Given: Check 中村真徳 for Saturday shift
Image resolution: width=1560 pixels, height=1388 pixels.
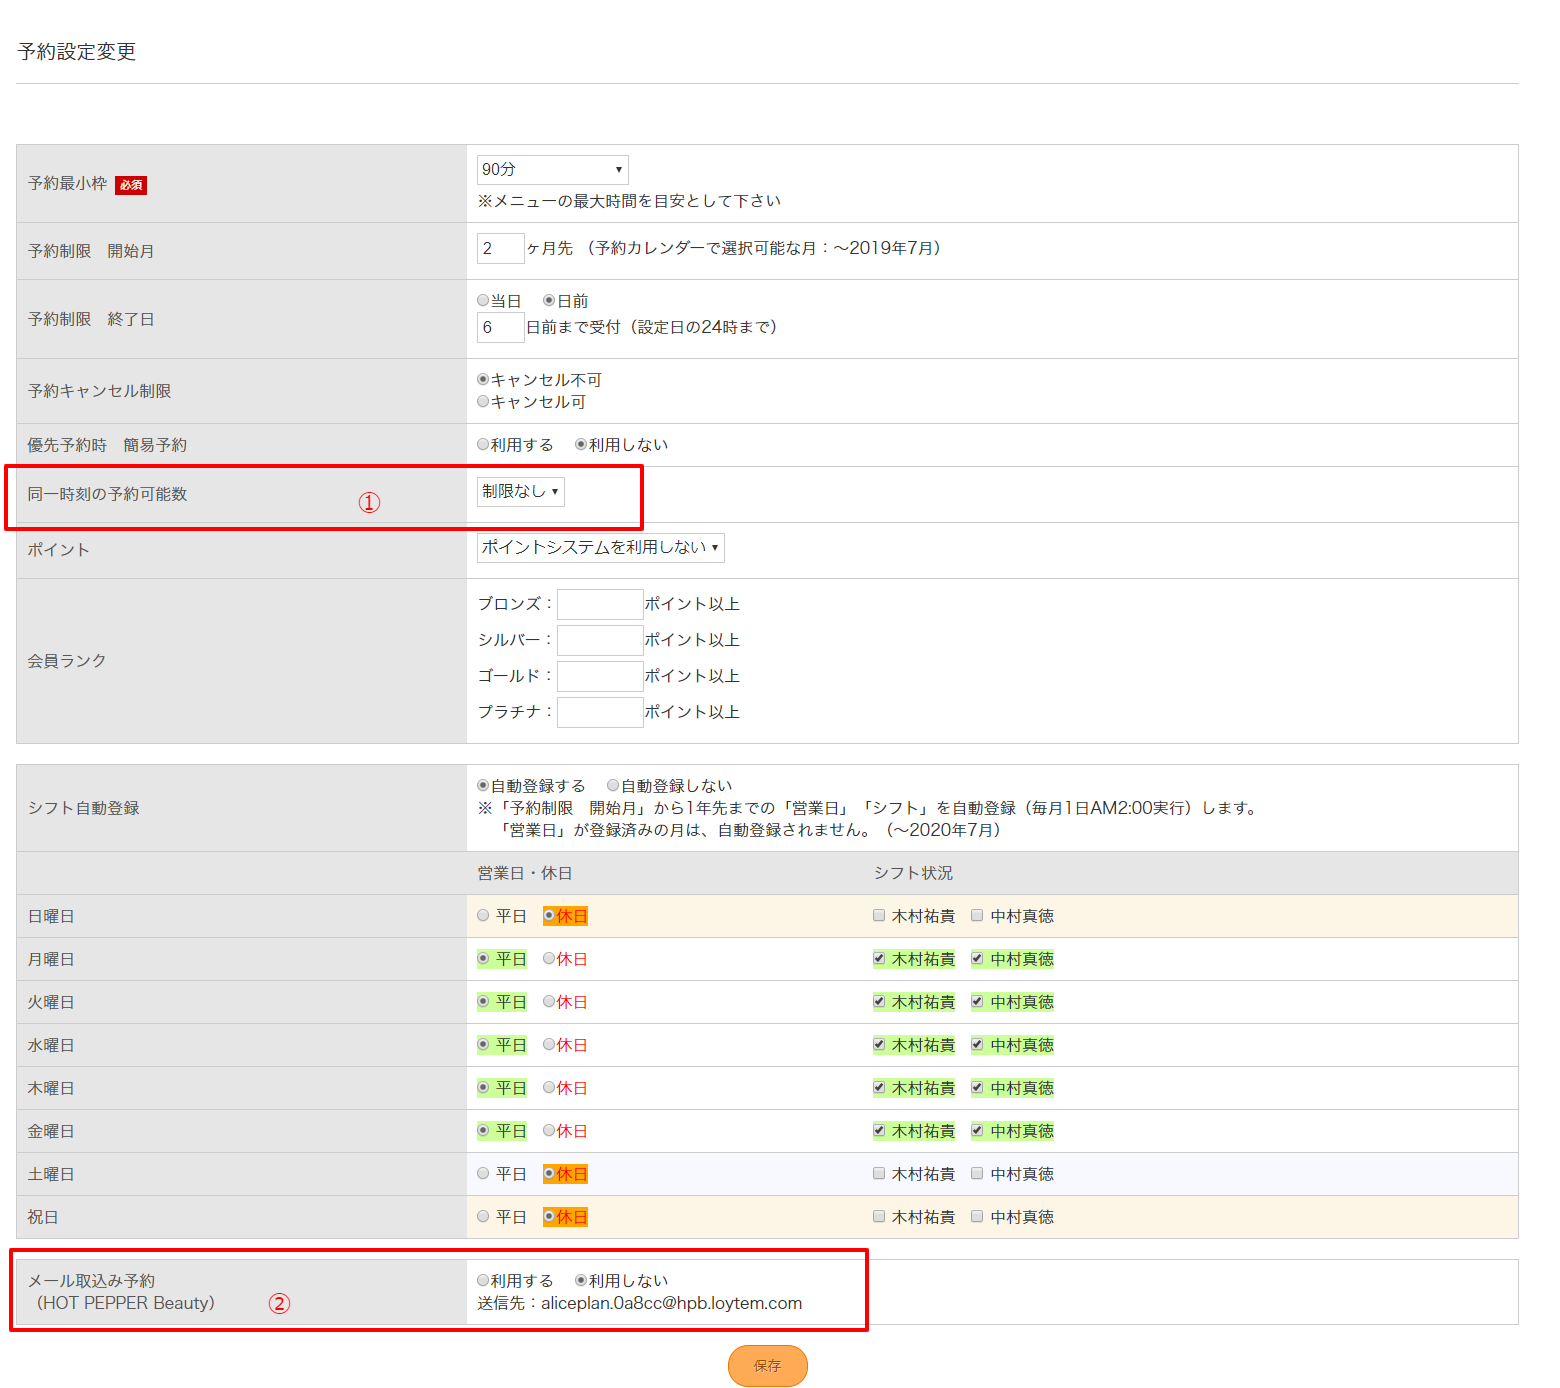Looking at the screenshot, I should click(x=977, y=1174).
